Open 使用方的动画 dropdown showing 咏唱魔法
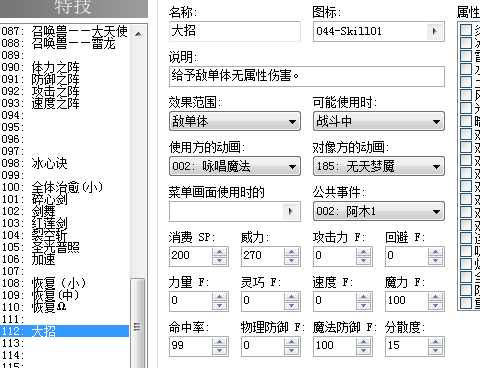Viewport: 480px width, 368px height. [235, 166]
